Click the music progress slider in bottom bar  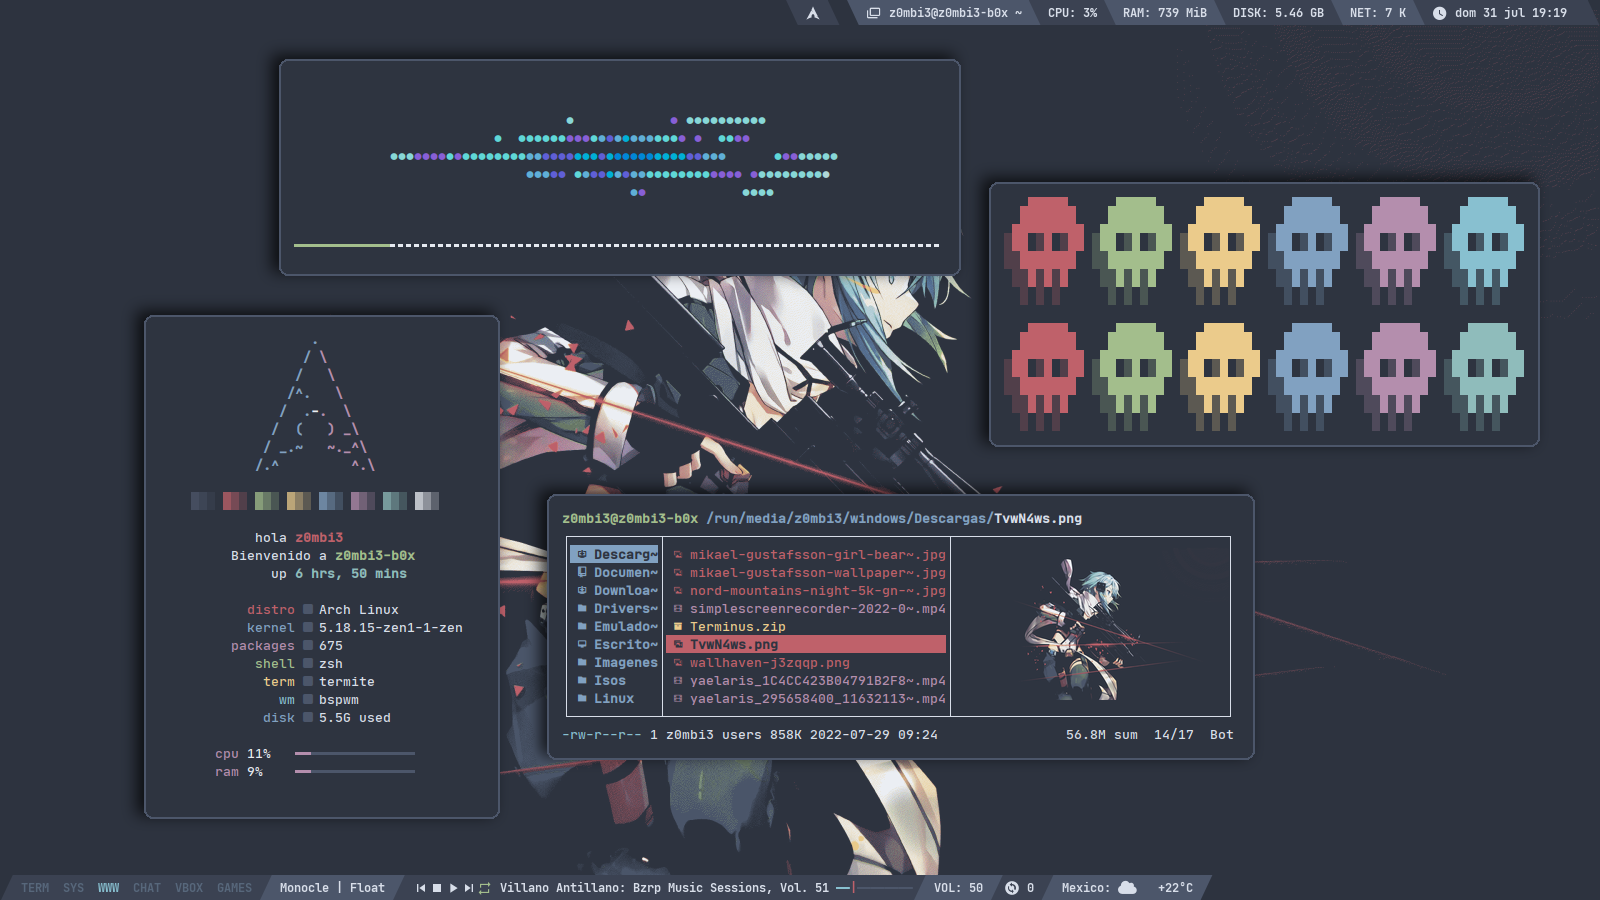(875, 888)
